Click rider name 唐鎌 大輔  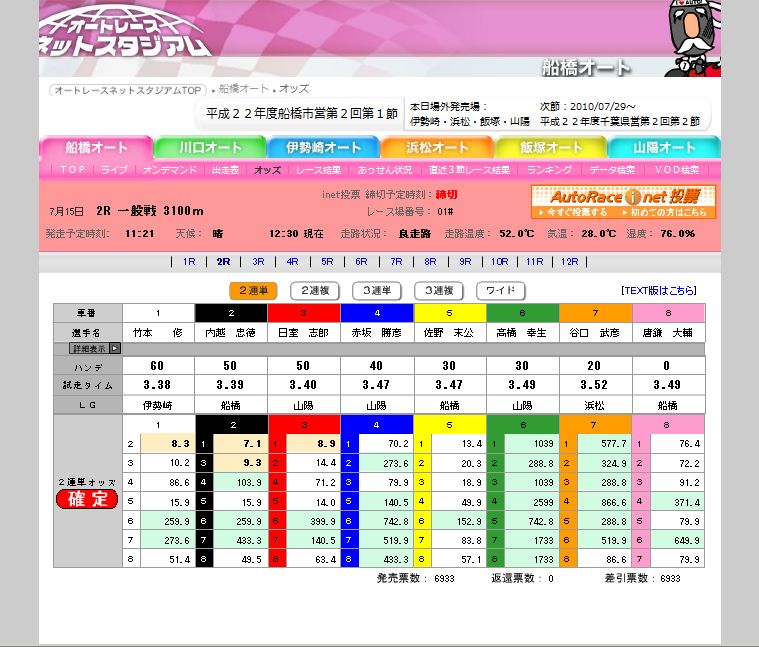[x=668, y=333]
